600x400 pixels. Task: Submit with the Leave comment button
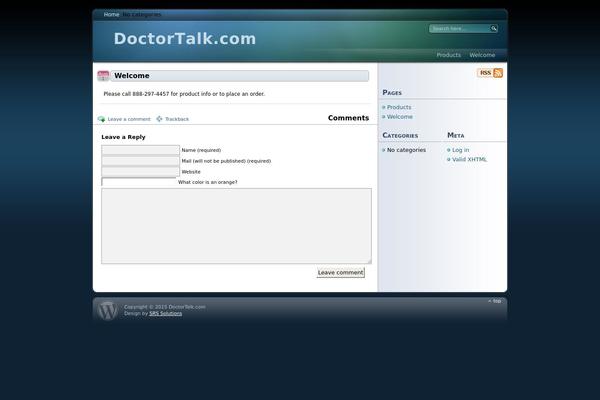click(x=341, y=273)
